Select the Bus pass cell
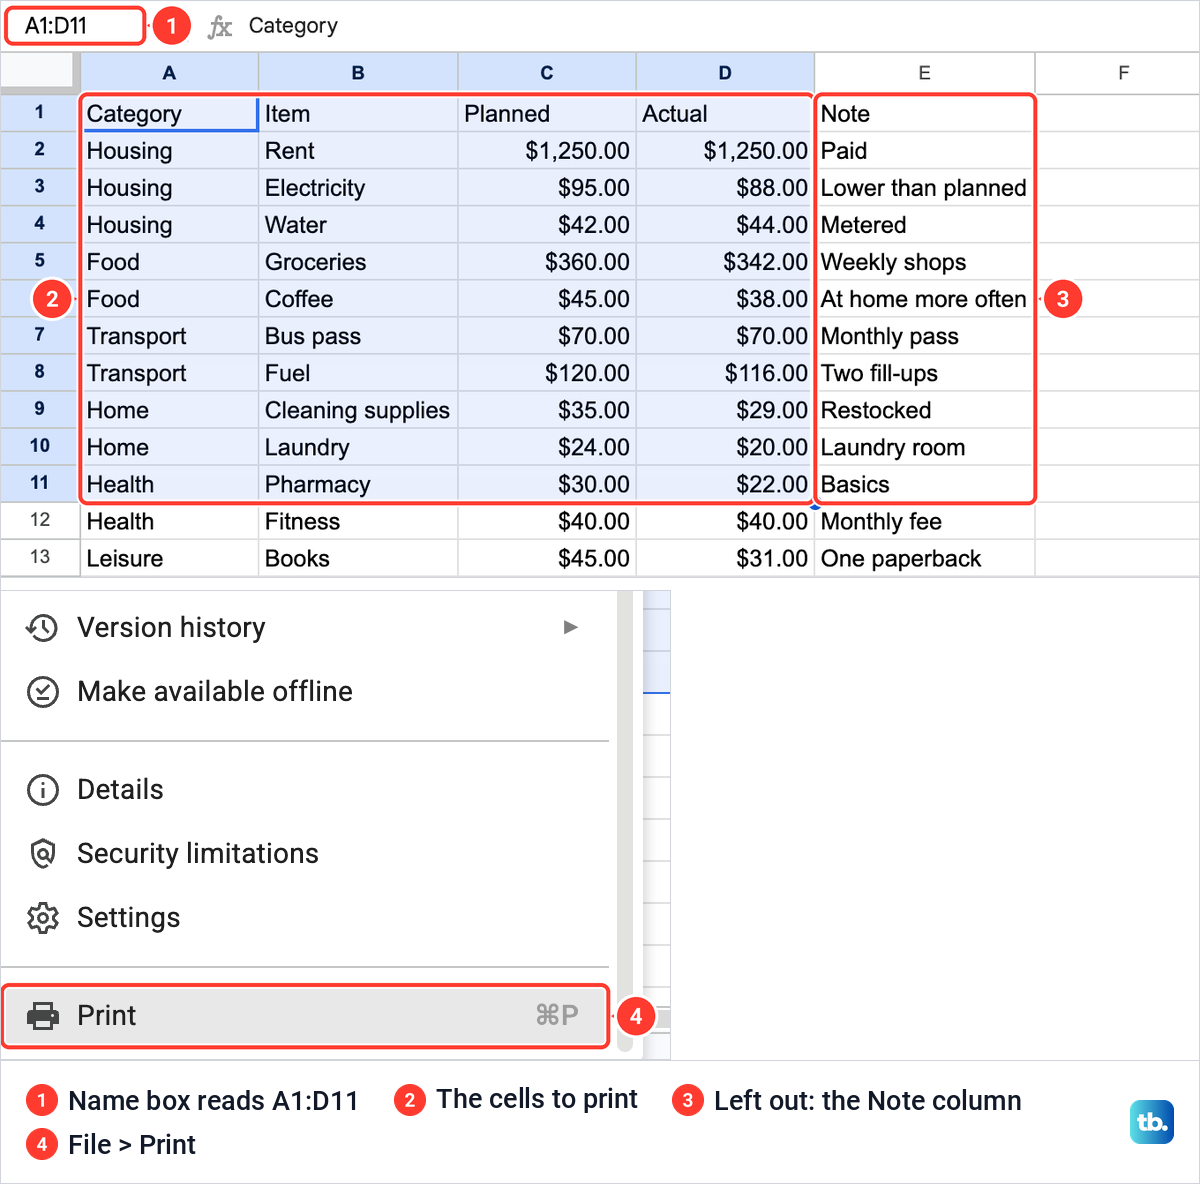Image resolution: width=1200 pixels, height=1184 pixels. click(358, 335)
